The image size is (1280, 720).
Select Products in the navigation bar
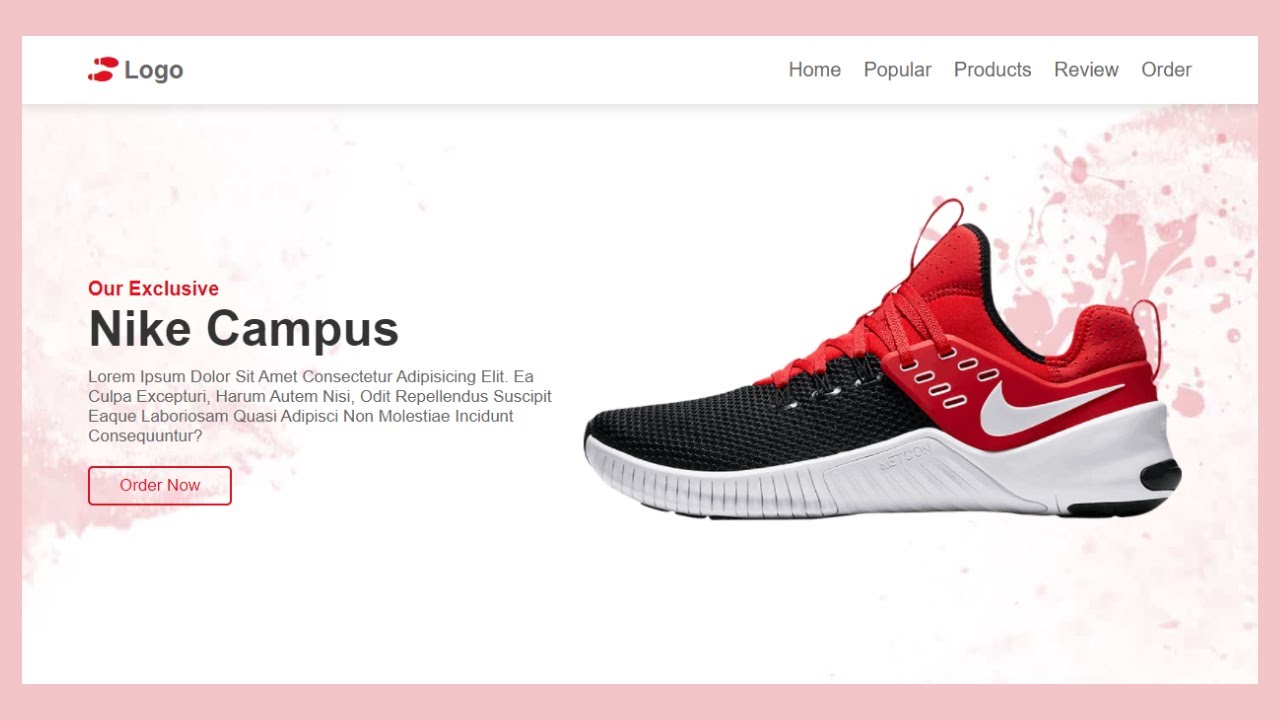tap(992, 70)
